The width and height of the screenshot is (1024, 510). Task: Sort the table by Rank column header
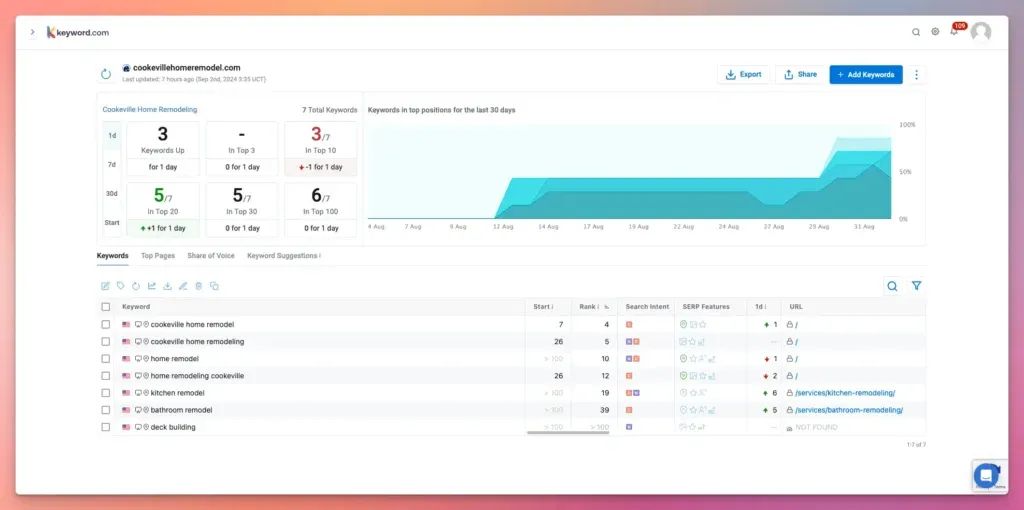click(x=589, y=307)
